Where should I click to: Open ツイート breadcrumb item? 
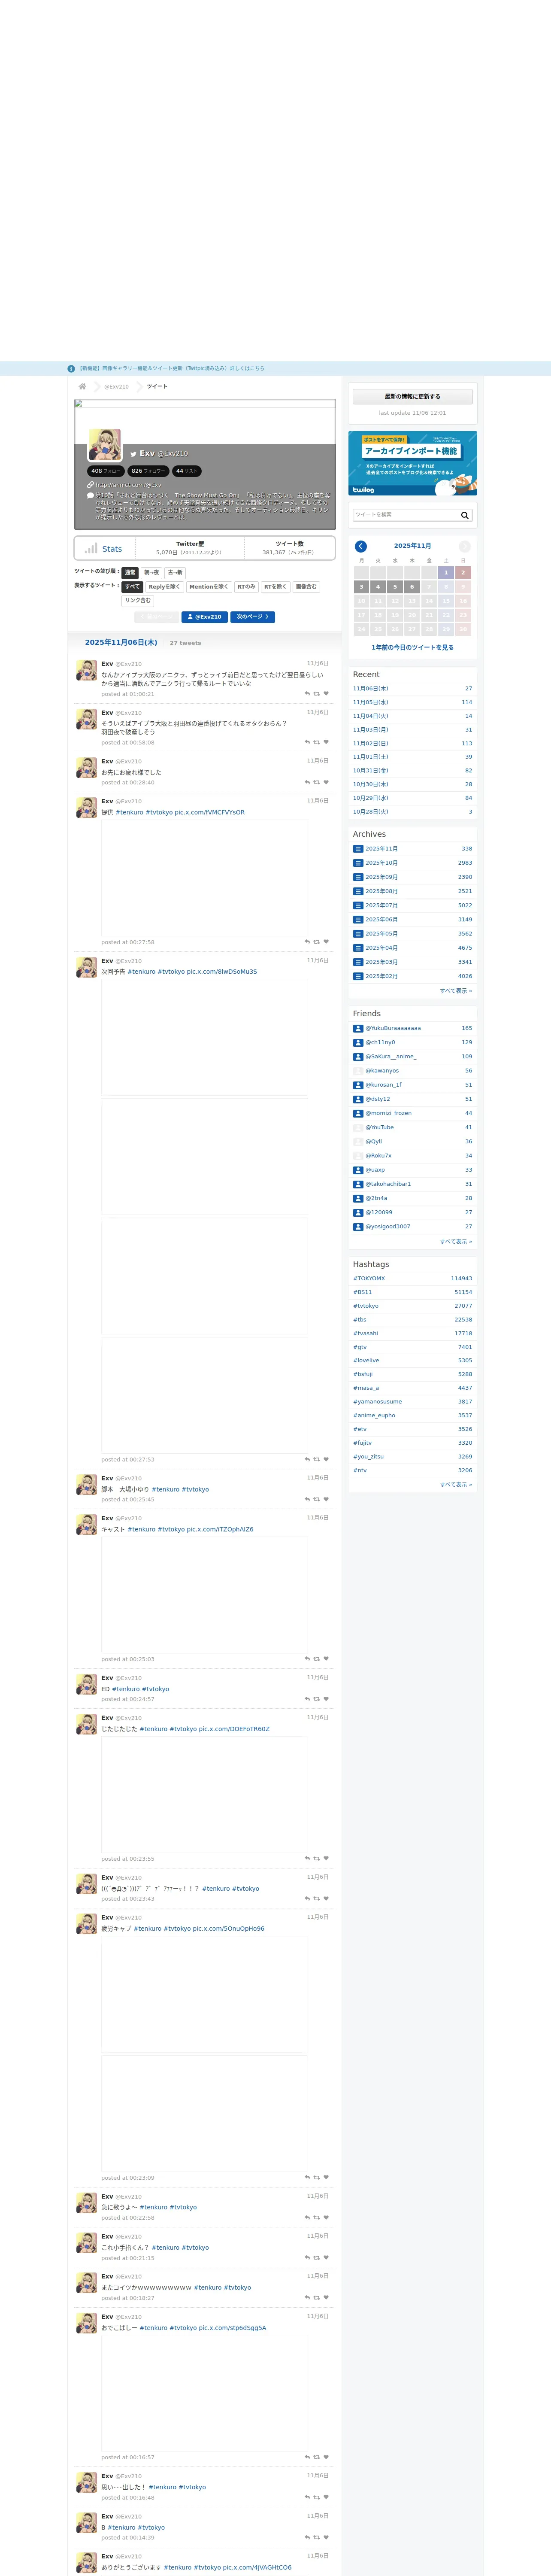(157, 386)
